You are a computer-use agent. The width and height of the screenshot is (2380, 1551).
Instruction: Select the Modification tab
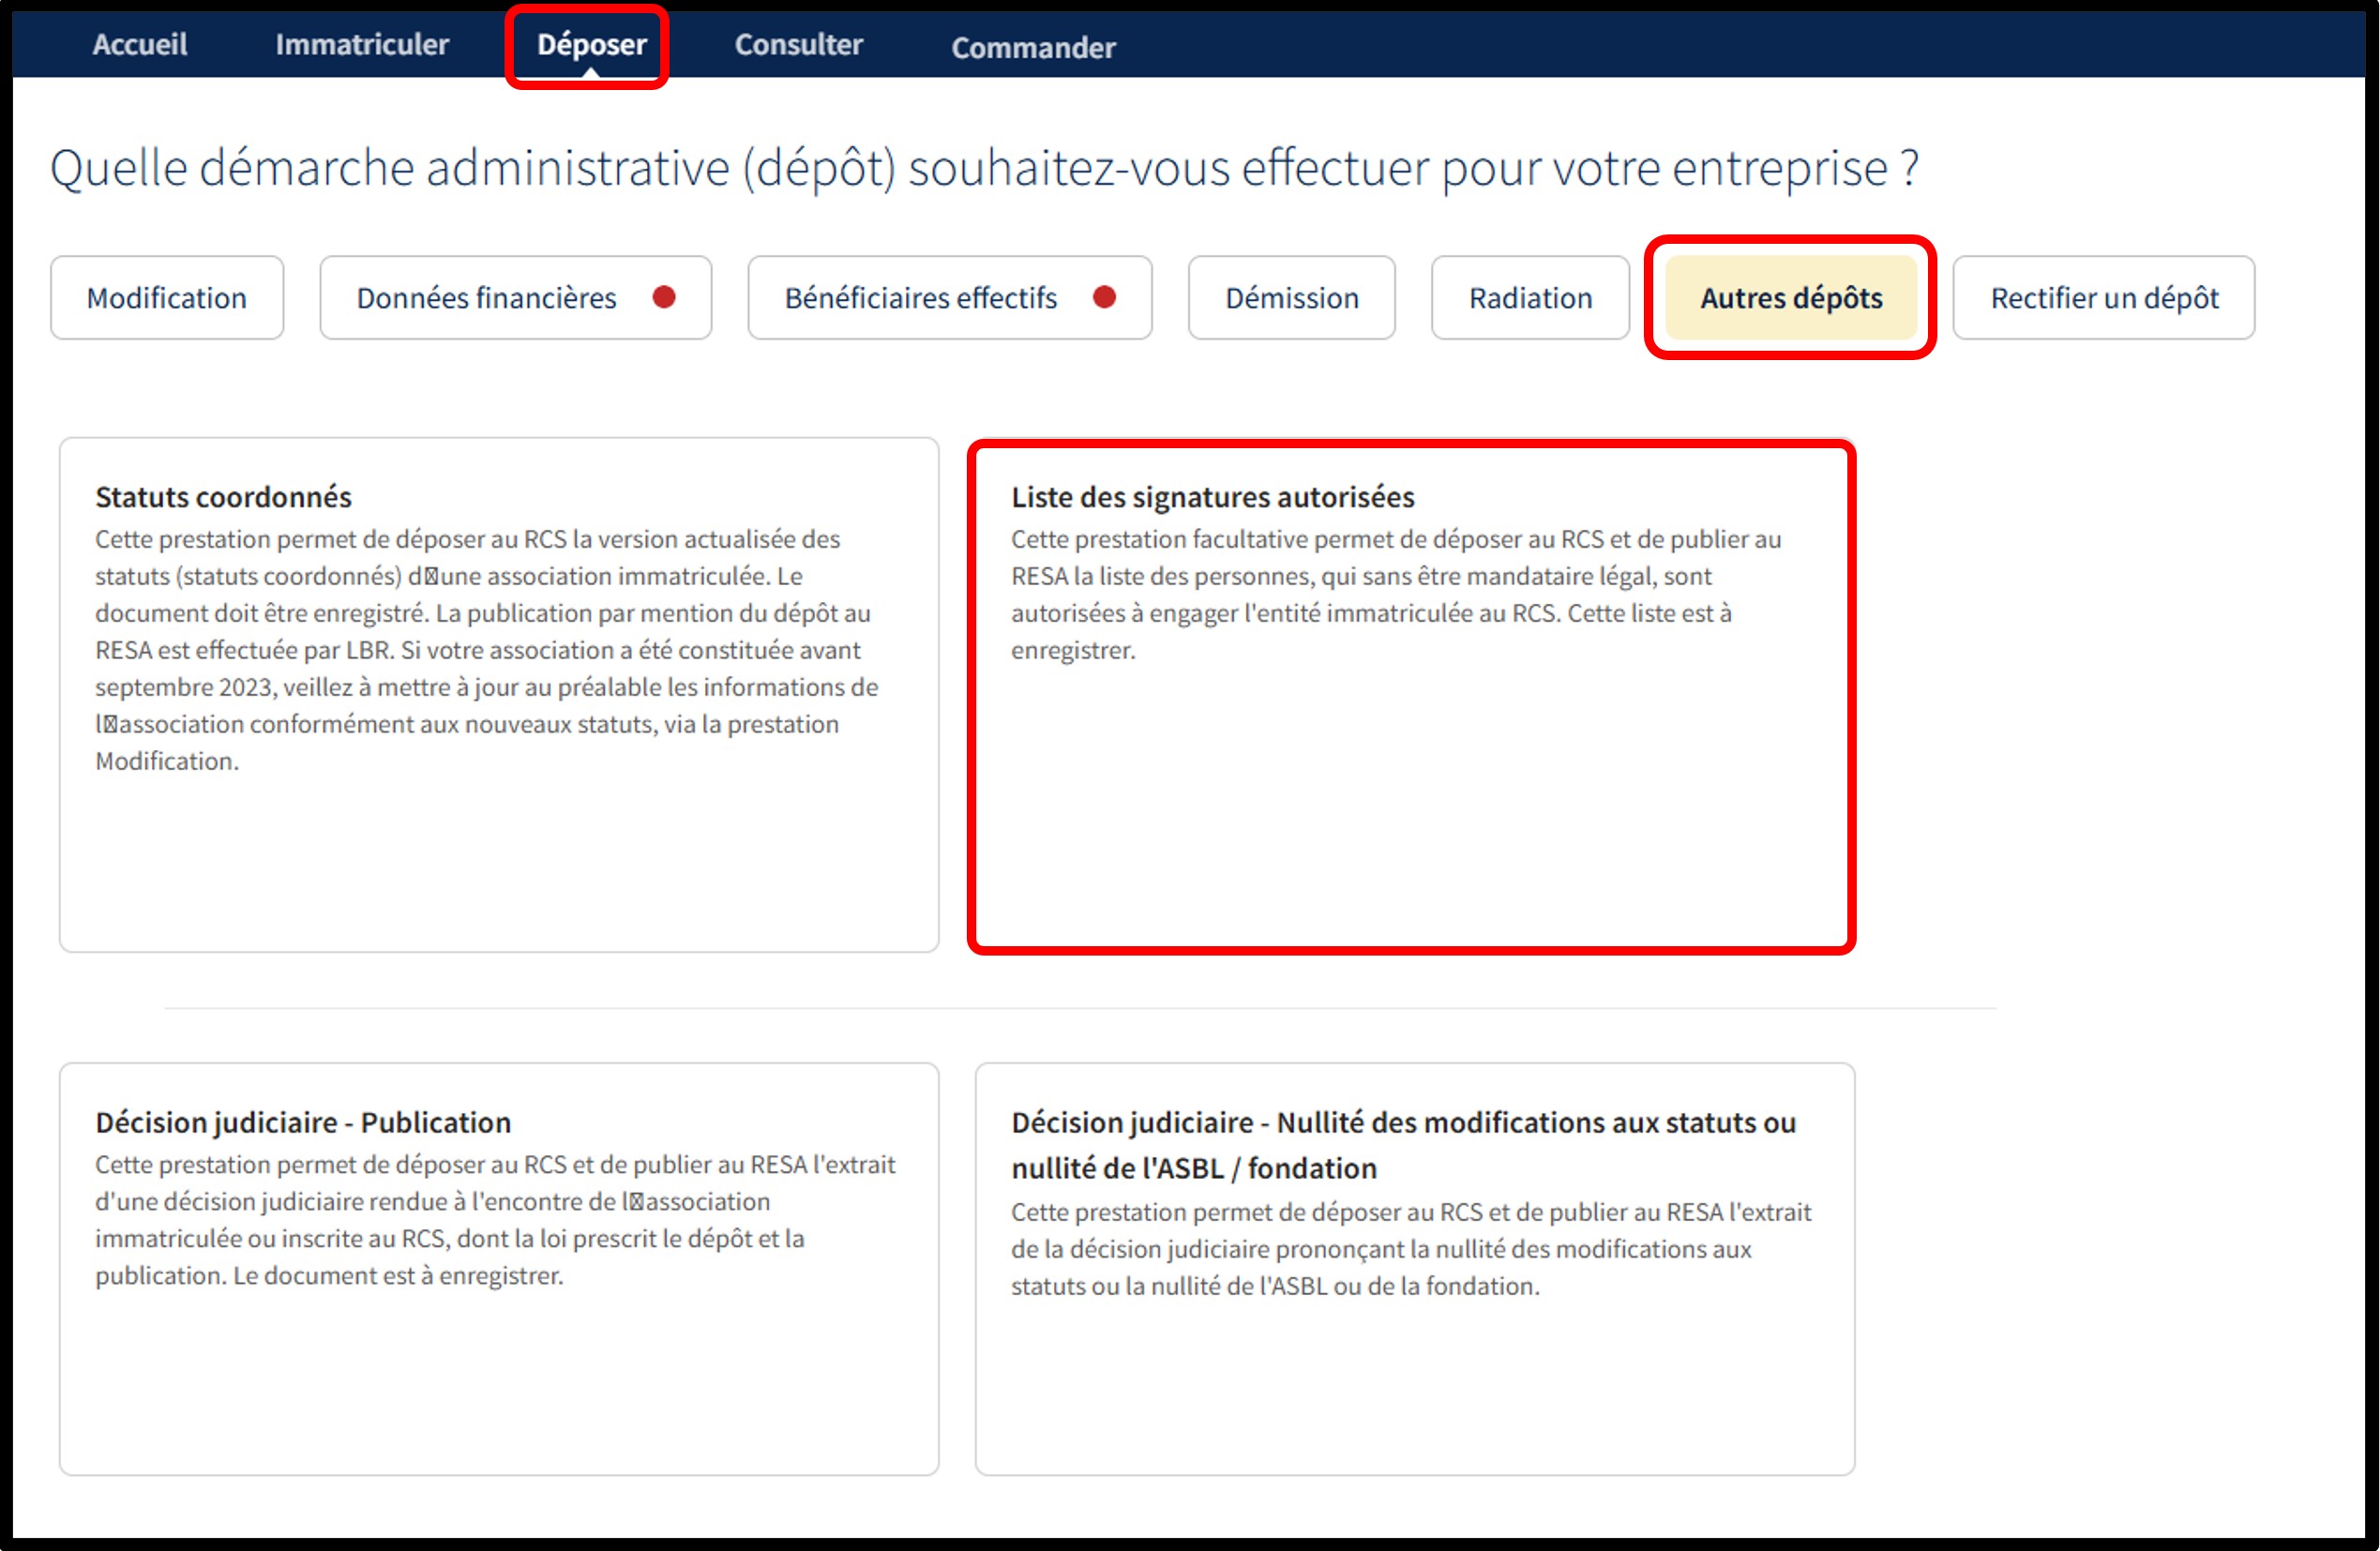[x=167, y=298]
